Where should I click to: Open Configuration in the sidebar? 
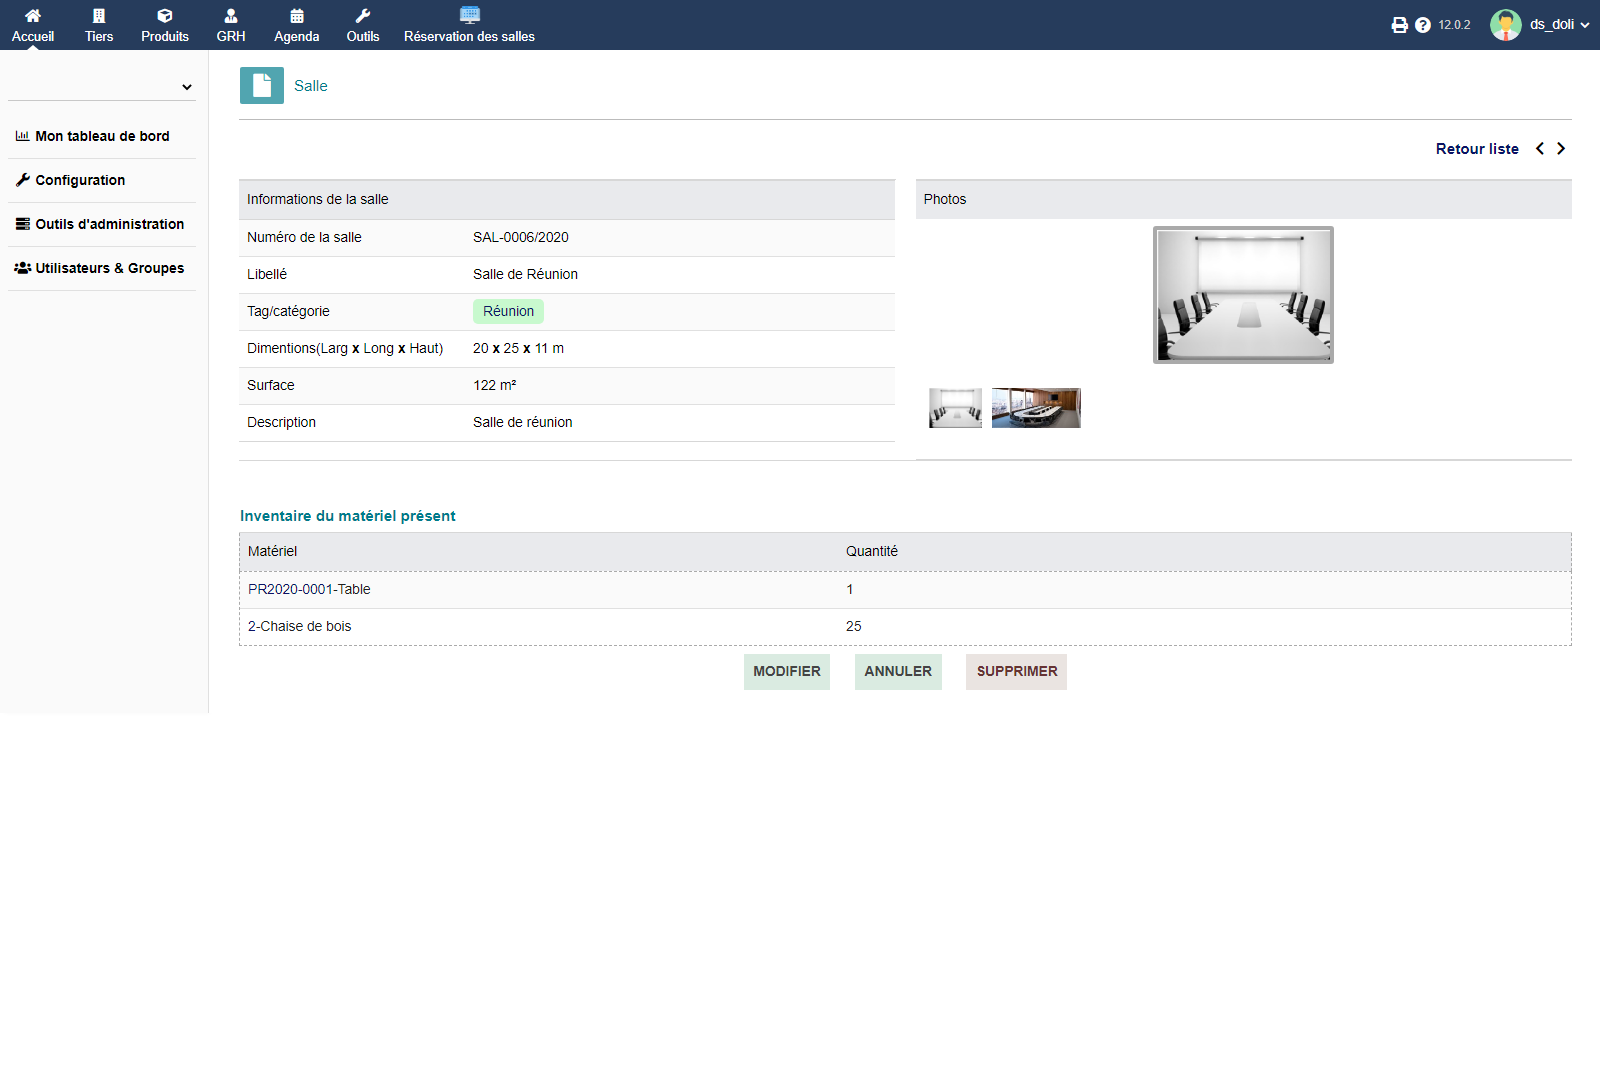click(80, 180)
